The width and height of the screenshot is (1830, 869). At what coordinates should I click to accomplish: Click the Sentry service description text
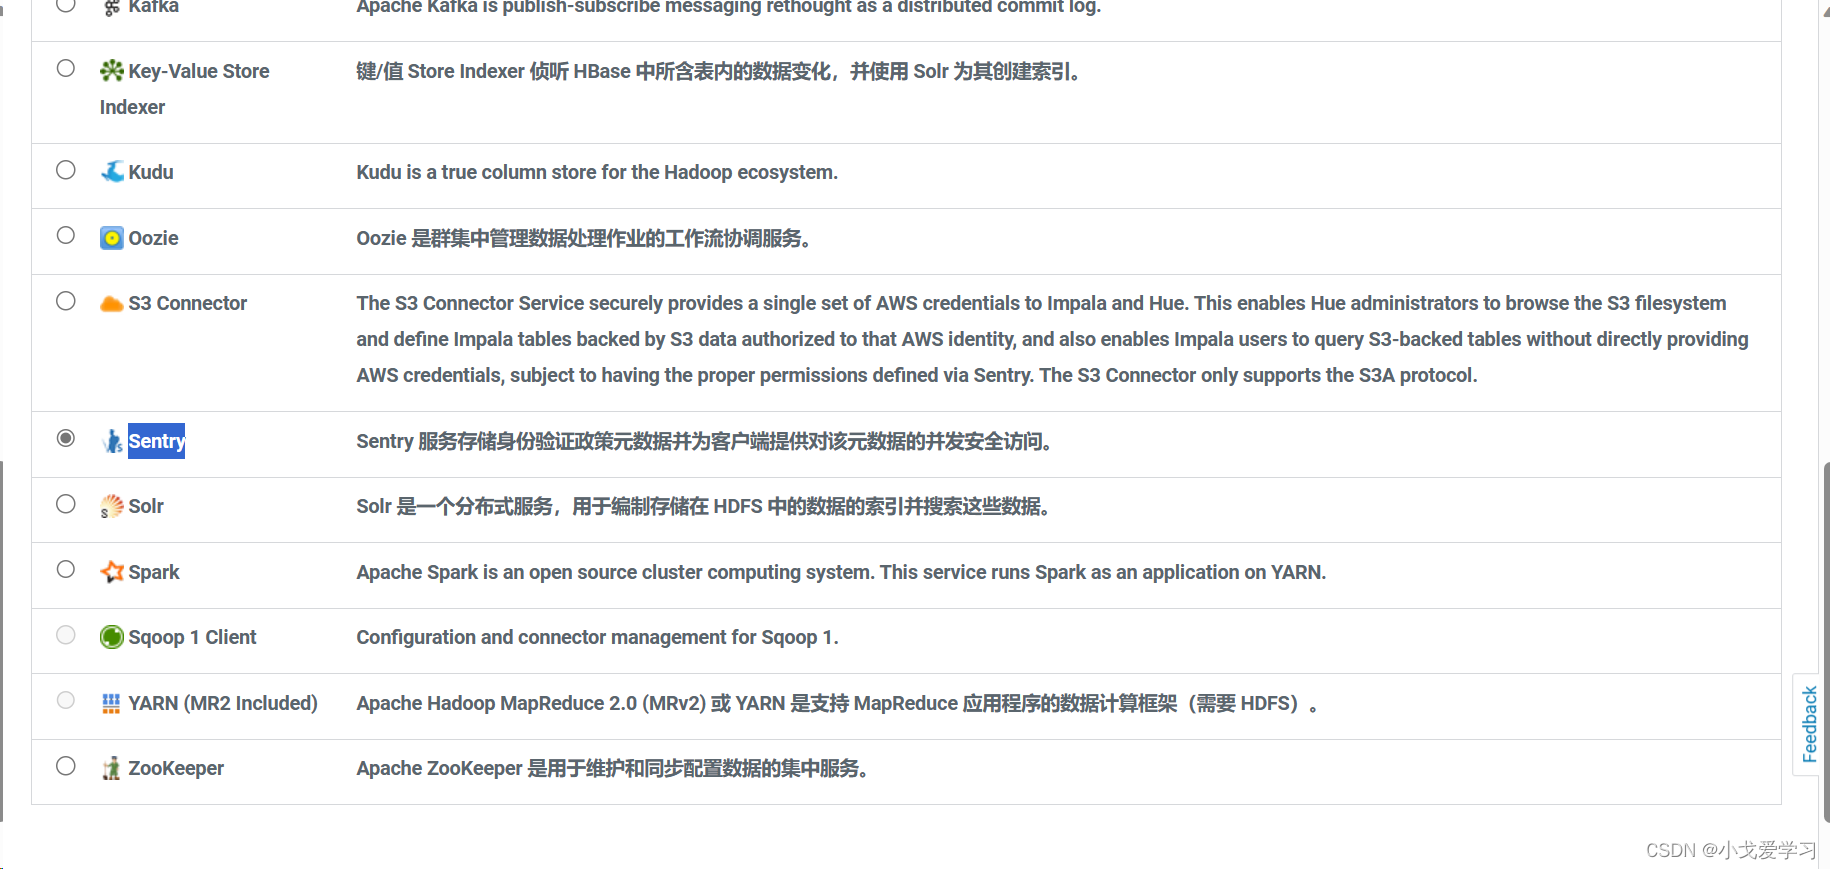pyautogui.click(x=703, y=441)
